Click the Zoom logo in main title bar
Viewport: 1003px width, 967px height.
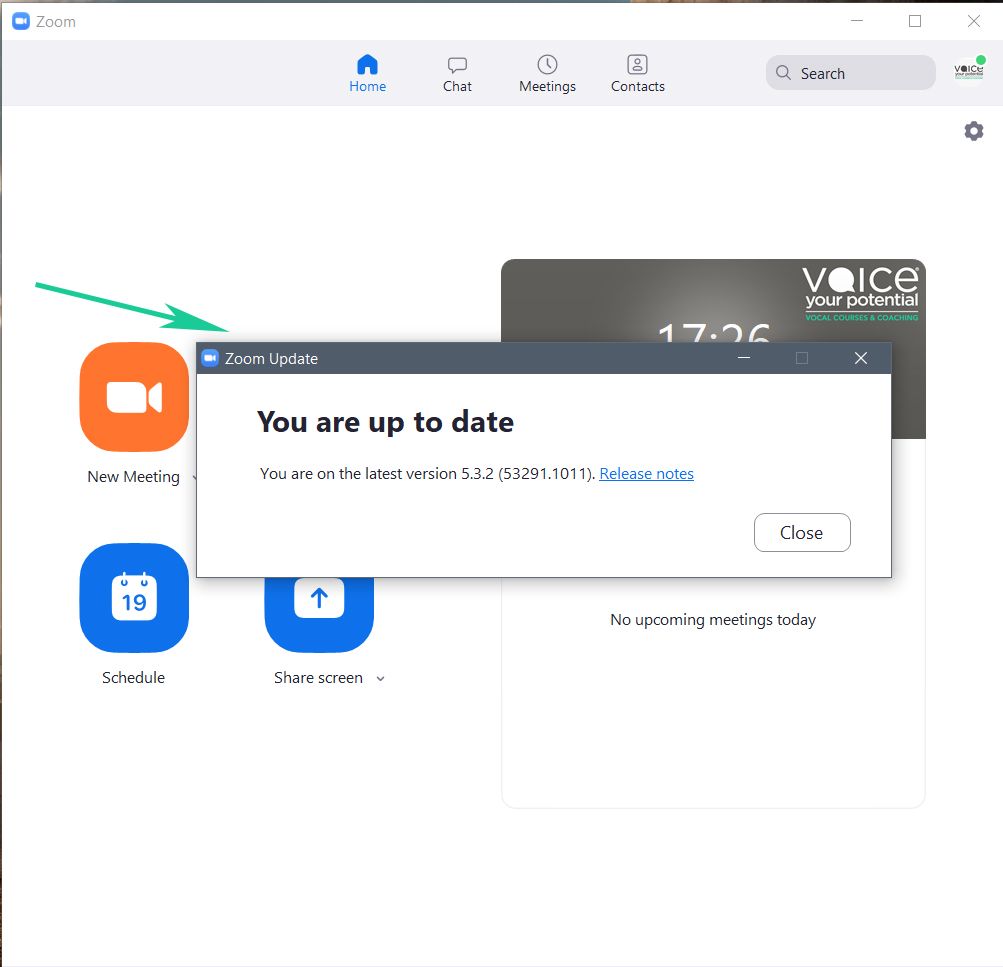click(x=21, y=21)
